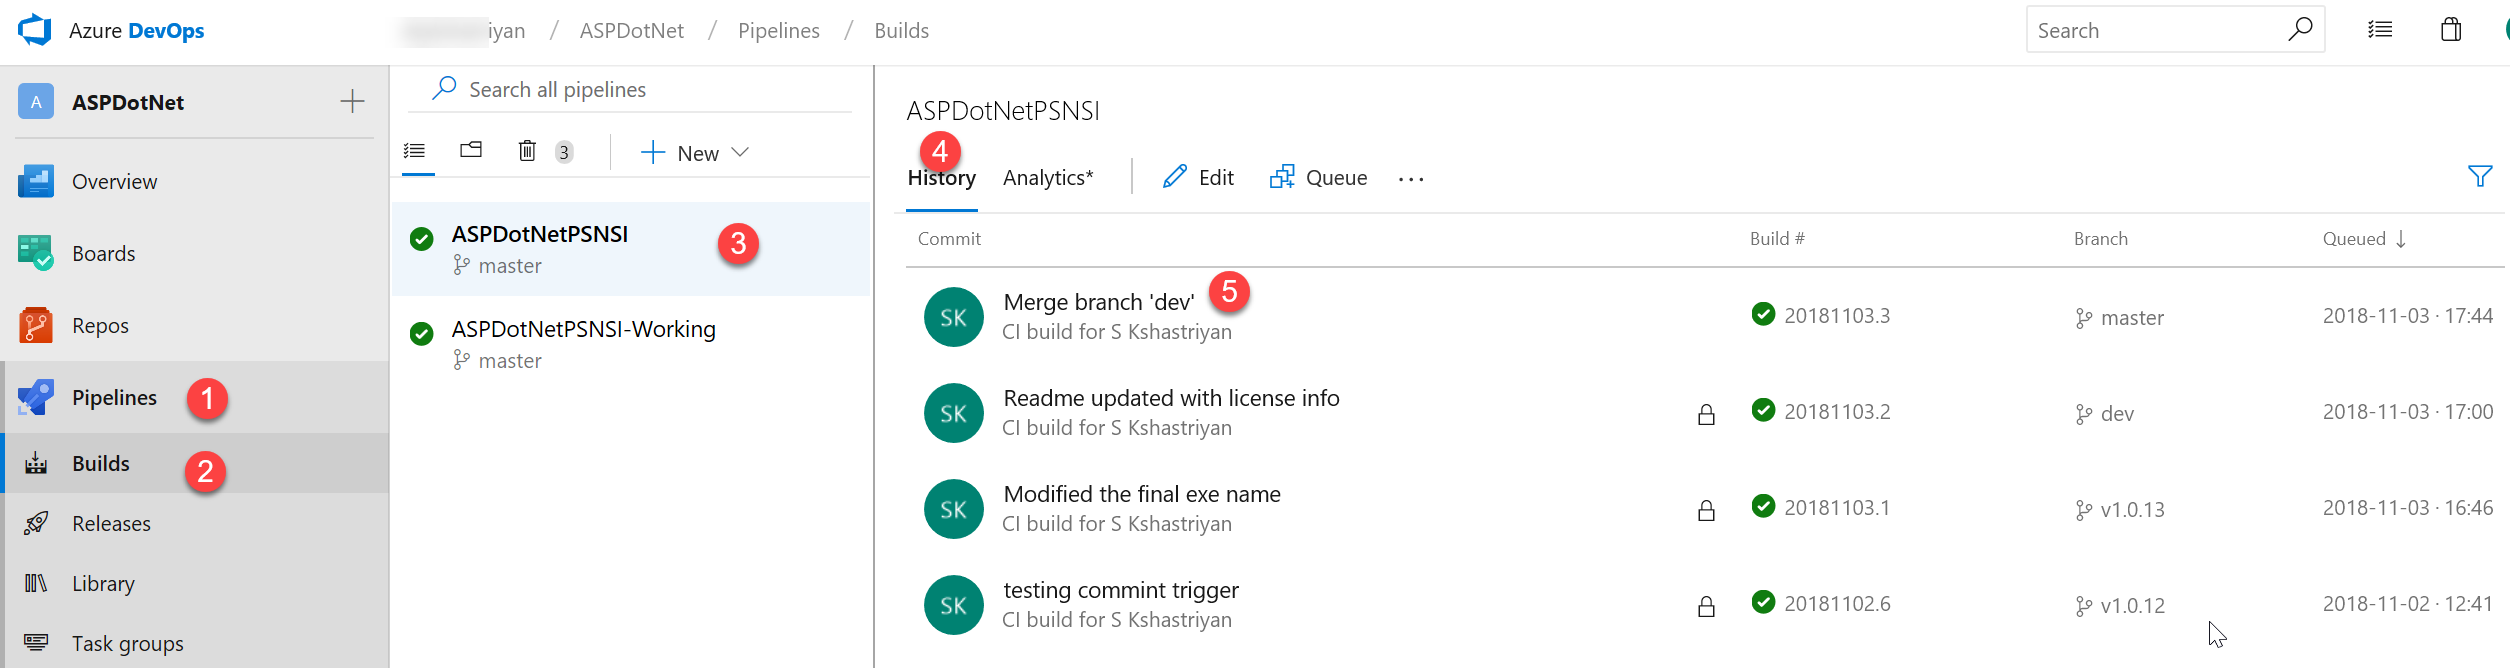Expand the New pipeline dropdown

(740, 152)
